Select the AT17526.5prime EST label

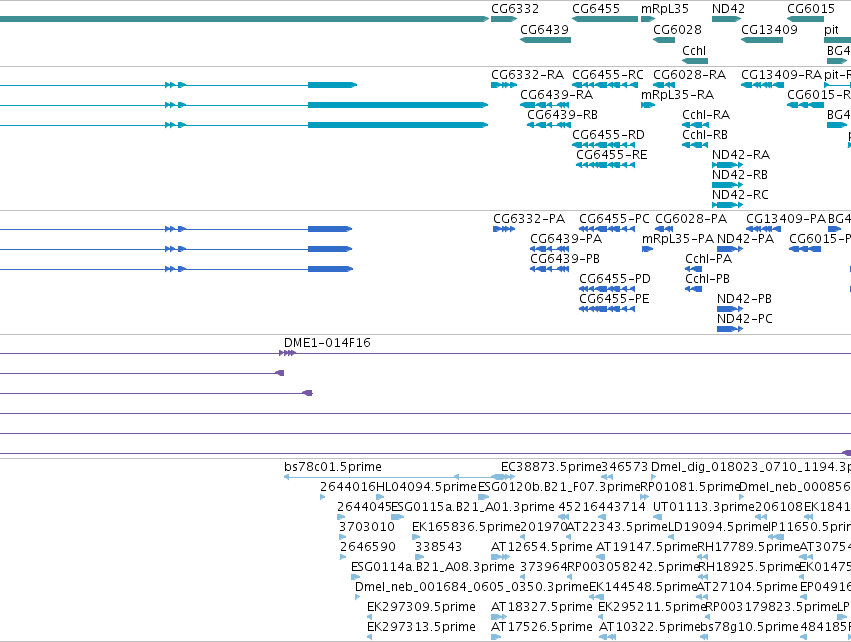(x=542, y=627)
